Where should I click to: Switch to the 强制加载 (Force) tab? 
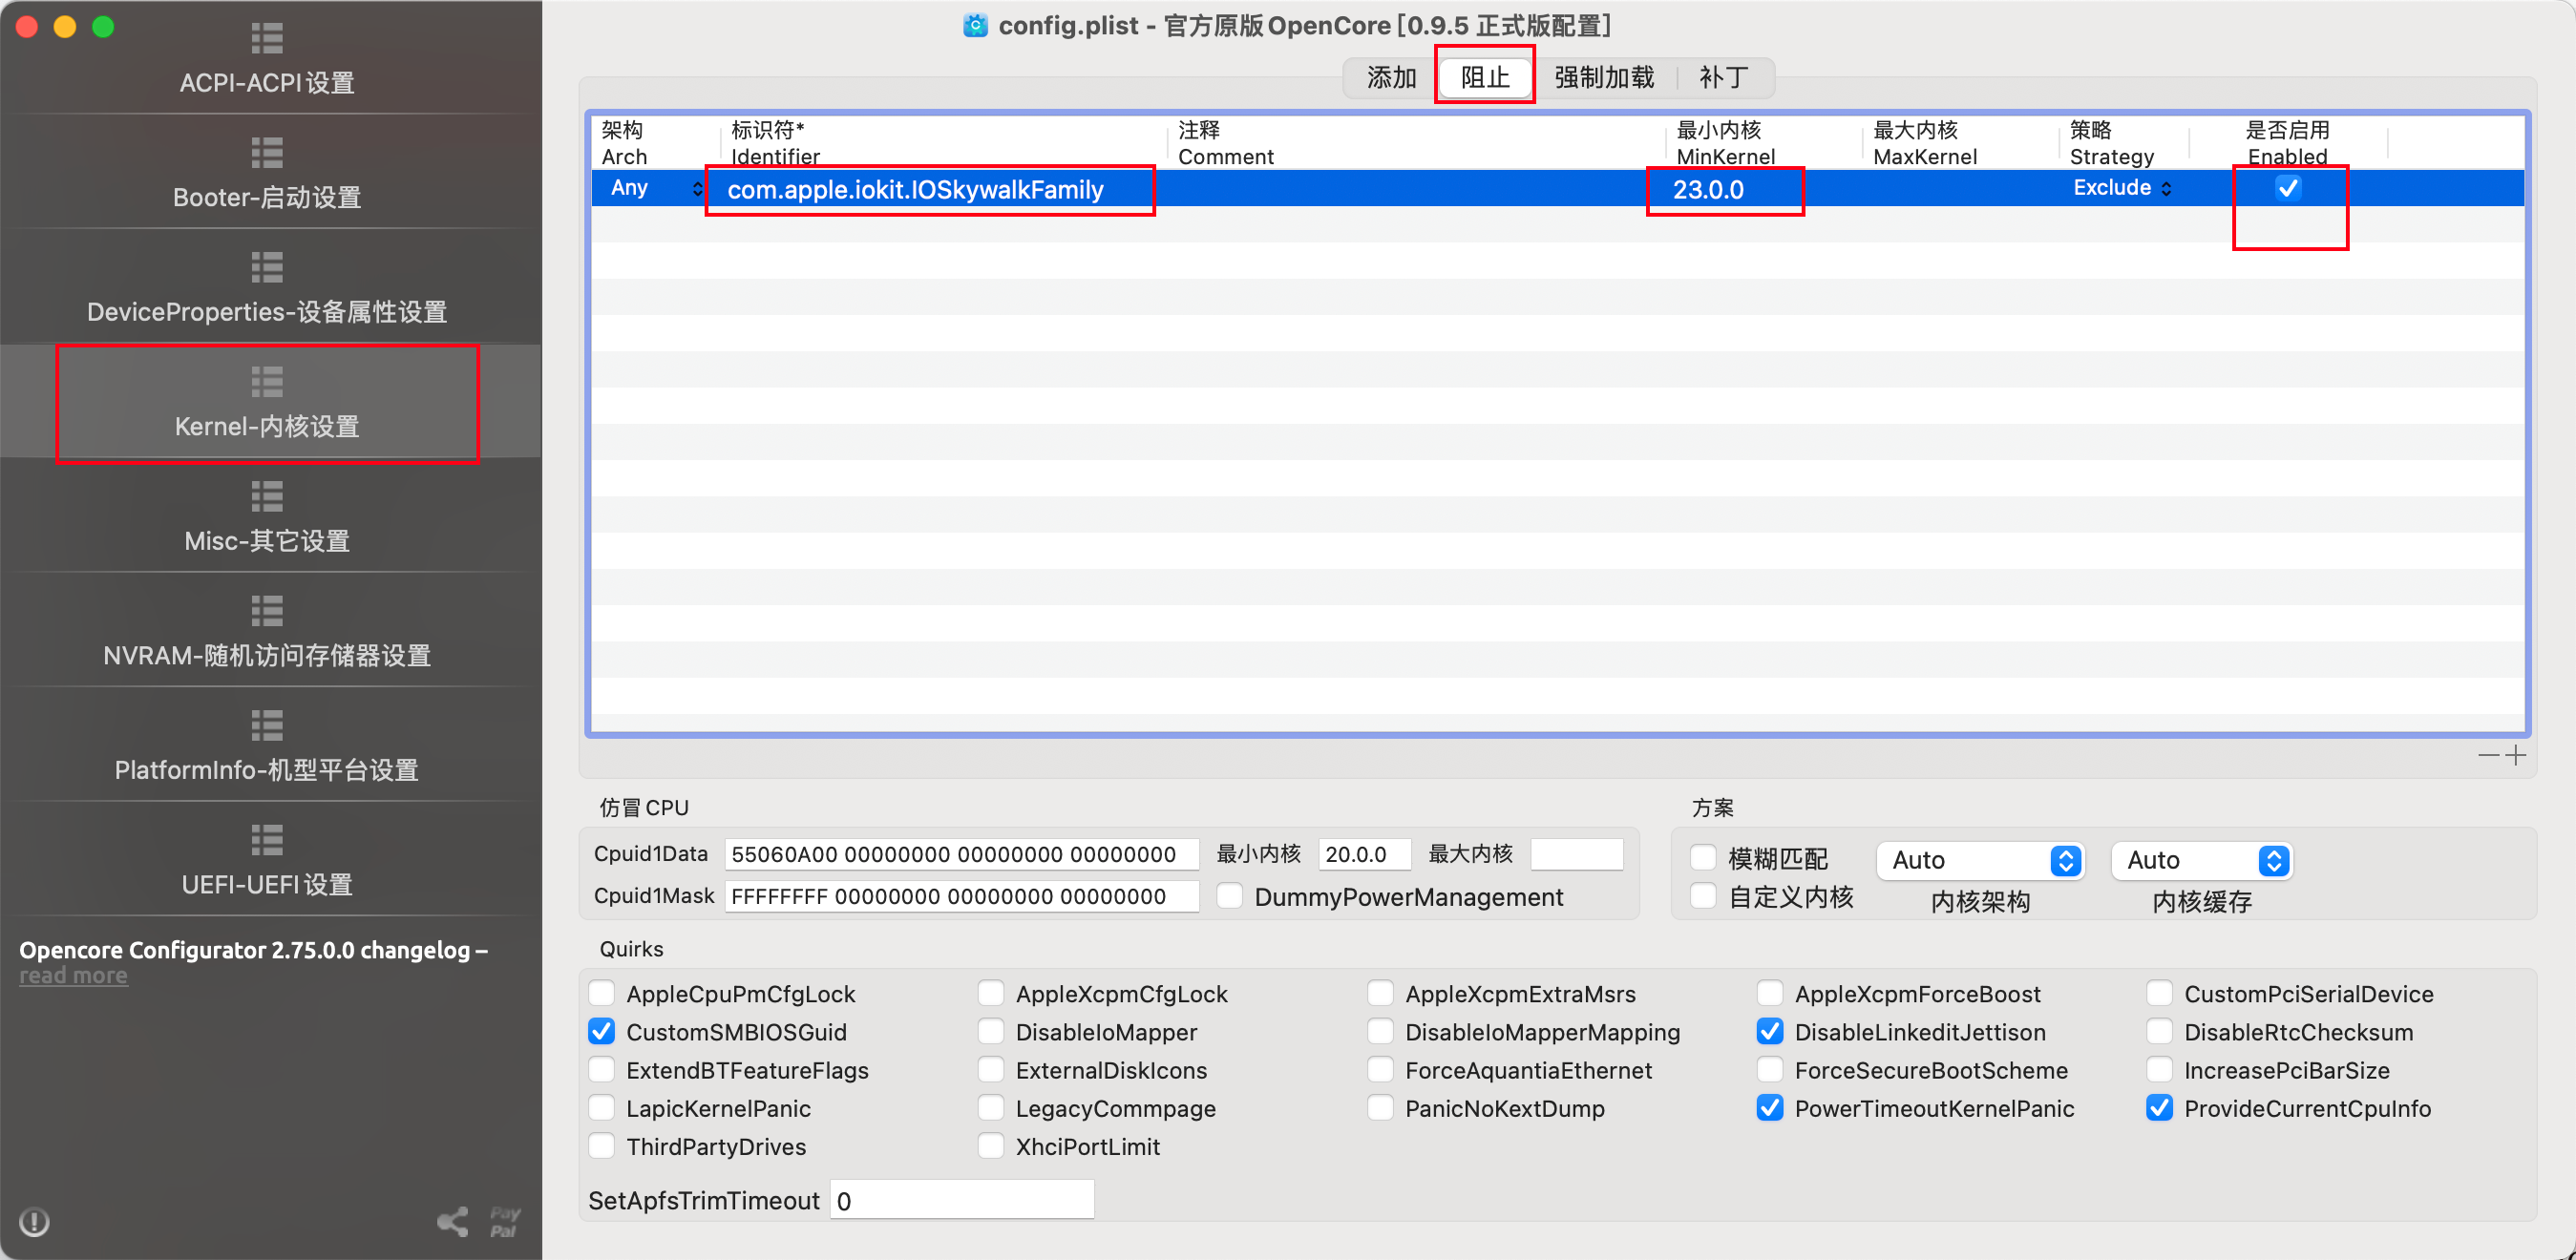tap(1604, 77)
